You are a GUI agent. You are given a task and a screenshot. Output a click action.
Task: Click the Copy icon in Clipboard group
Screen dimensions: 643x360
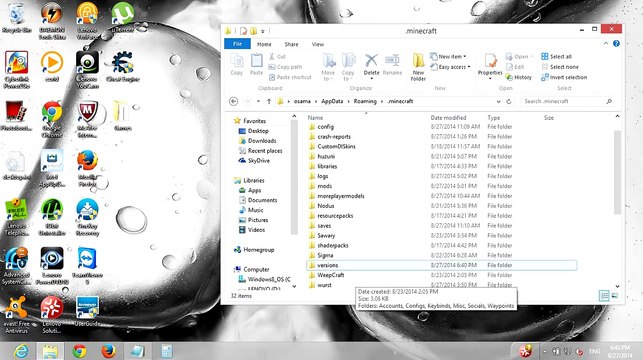(x=237, y=61)
